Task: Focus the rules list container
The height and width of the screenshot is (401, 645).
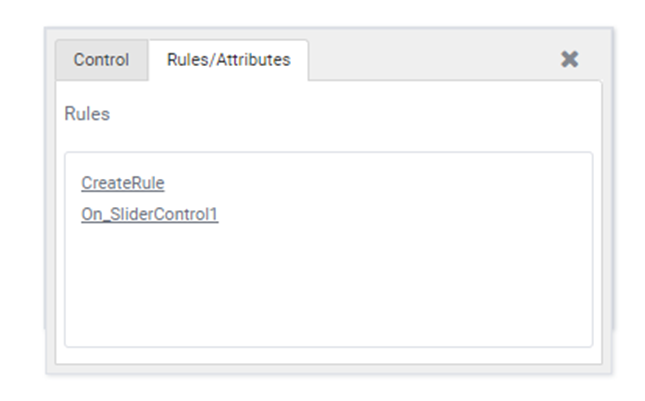Action: coord(329,250)
